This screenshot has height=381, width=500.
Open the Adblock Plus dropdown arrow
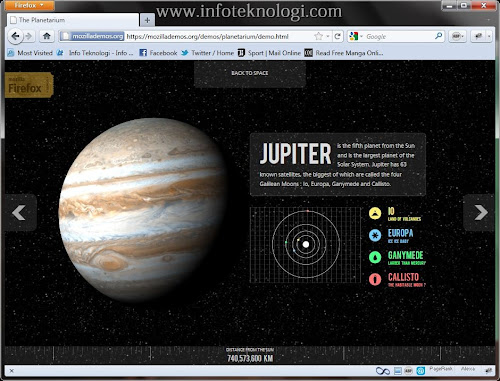pyautogui.click(x=463, y=36)
